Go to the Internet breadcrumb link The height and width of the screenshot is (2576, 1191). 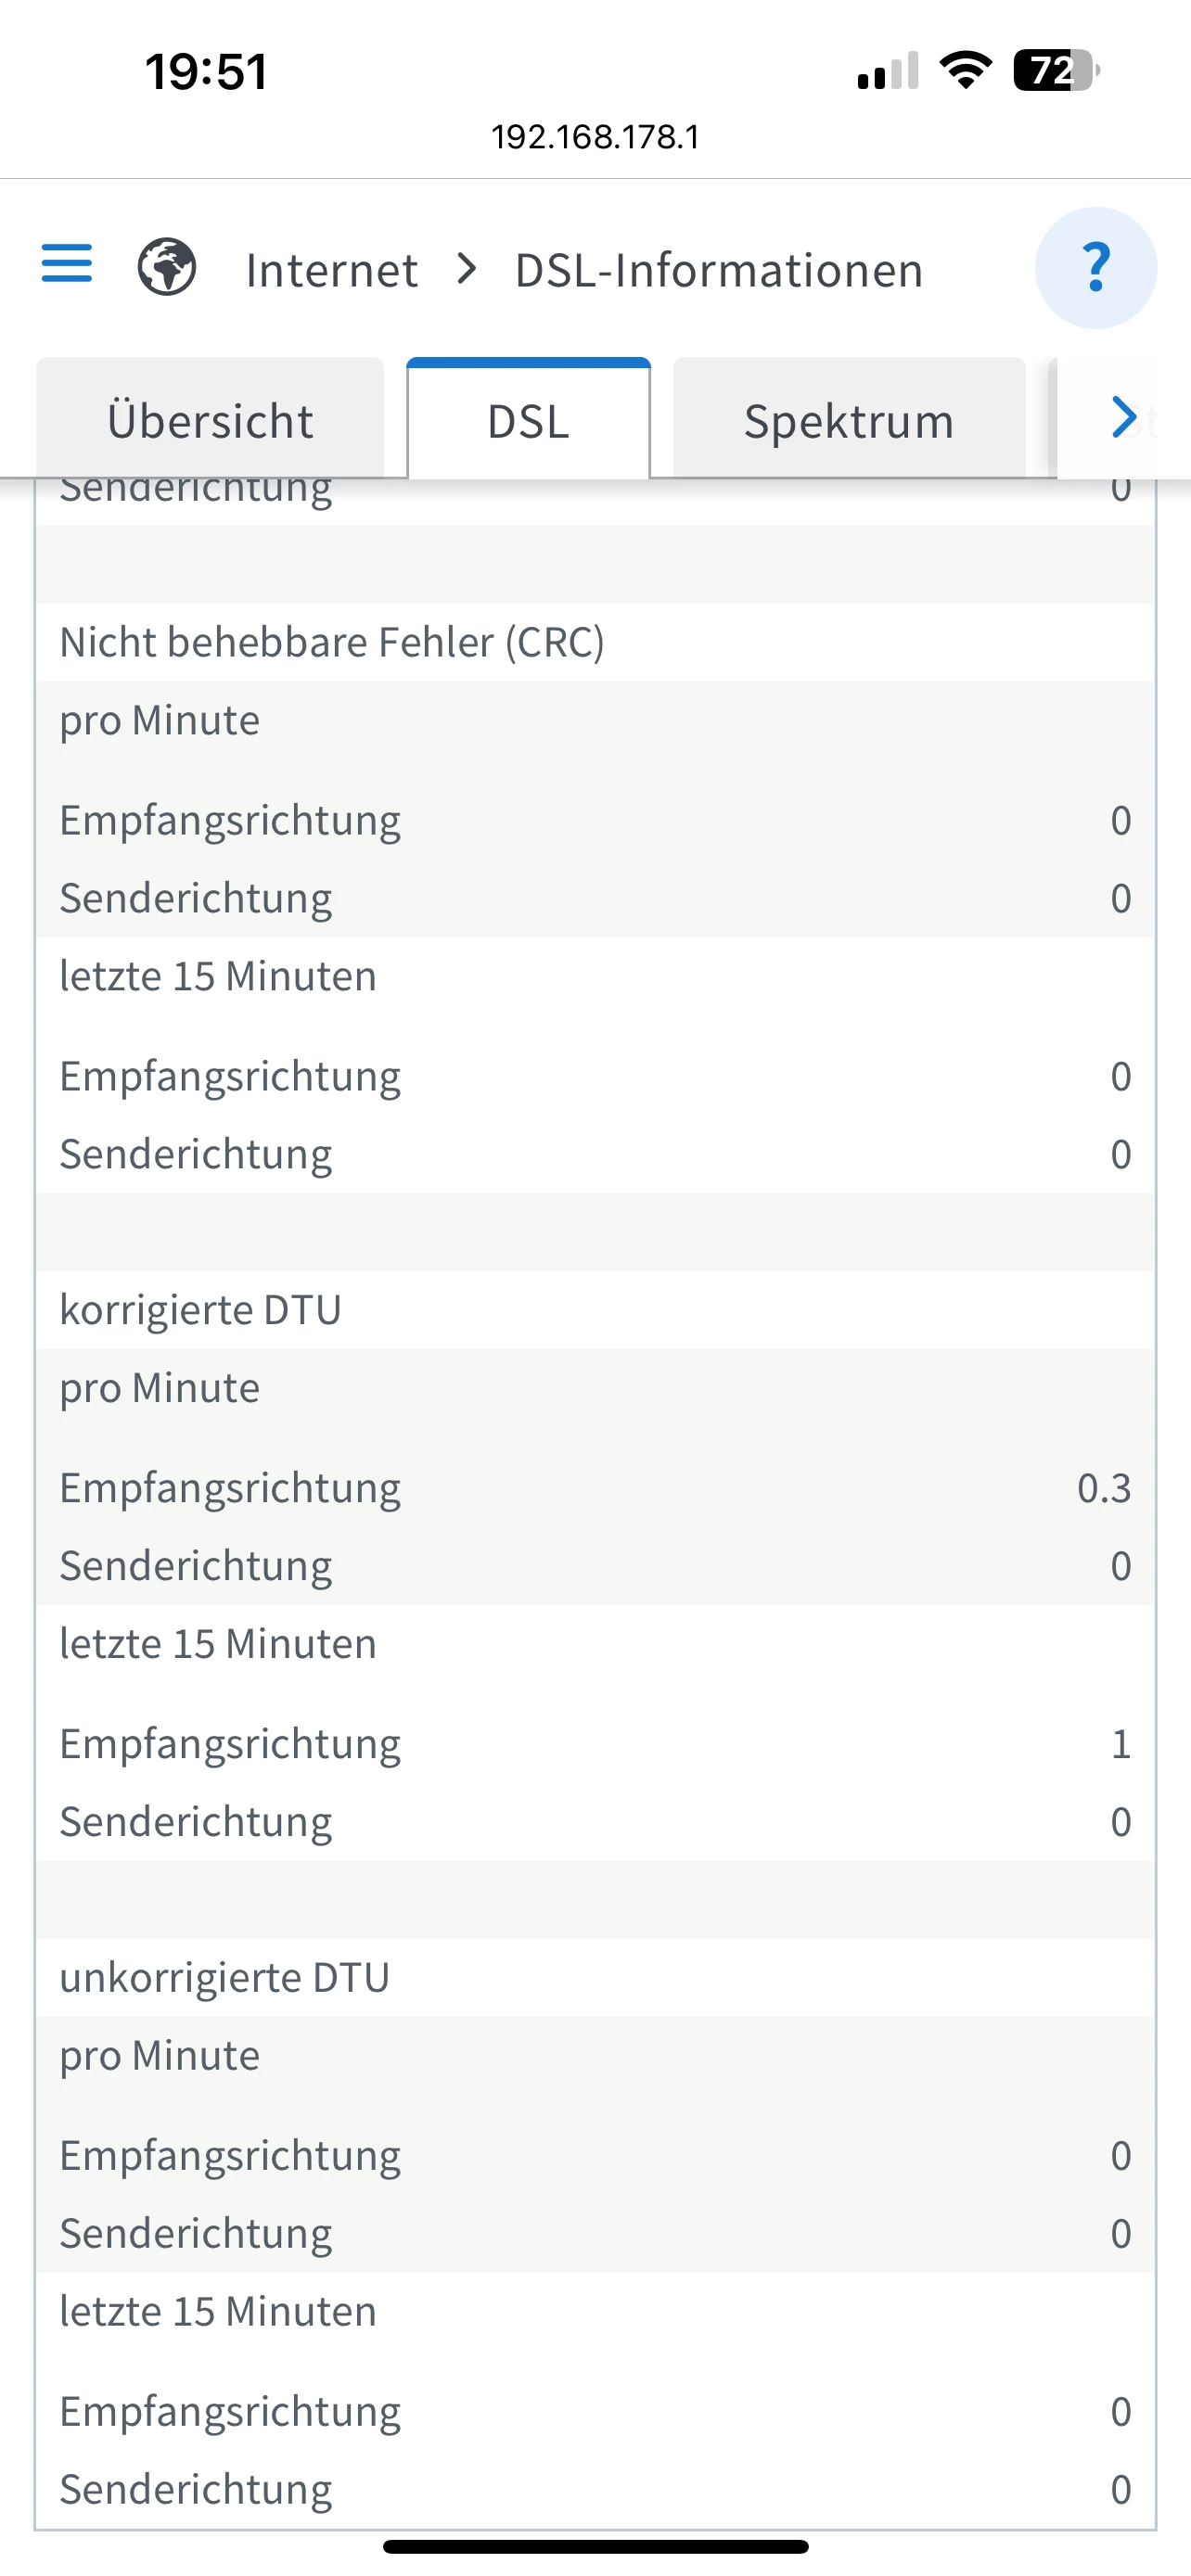click(x=331, y=270)
